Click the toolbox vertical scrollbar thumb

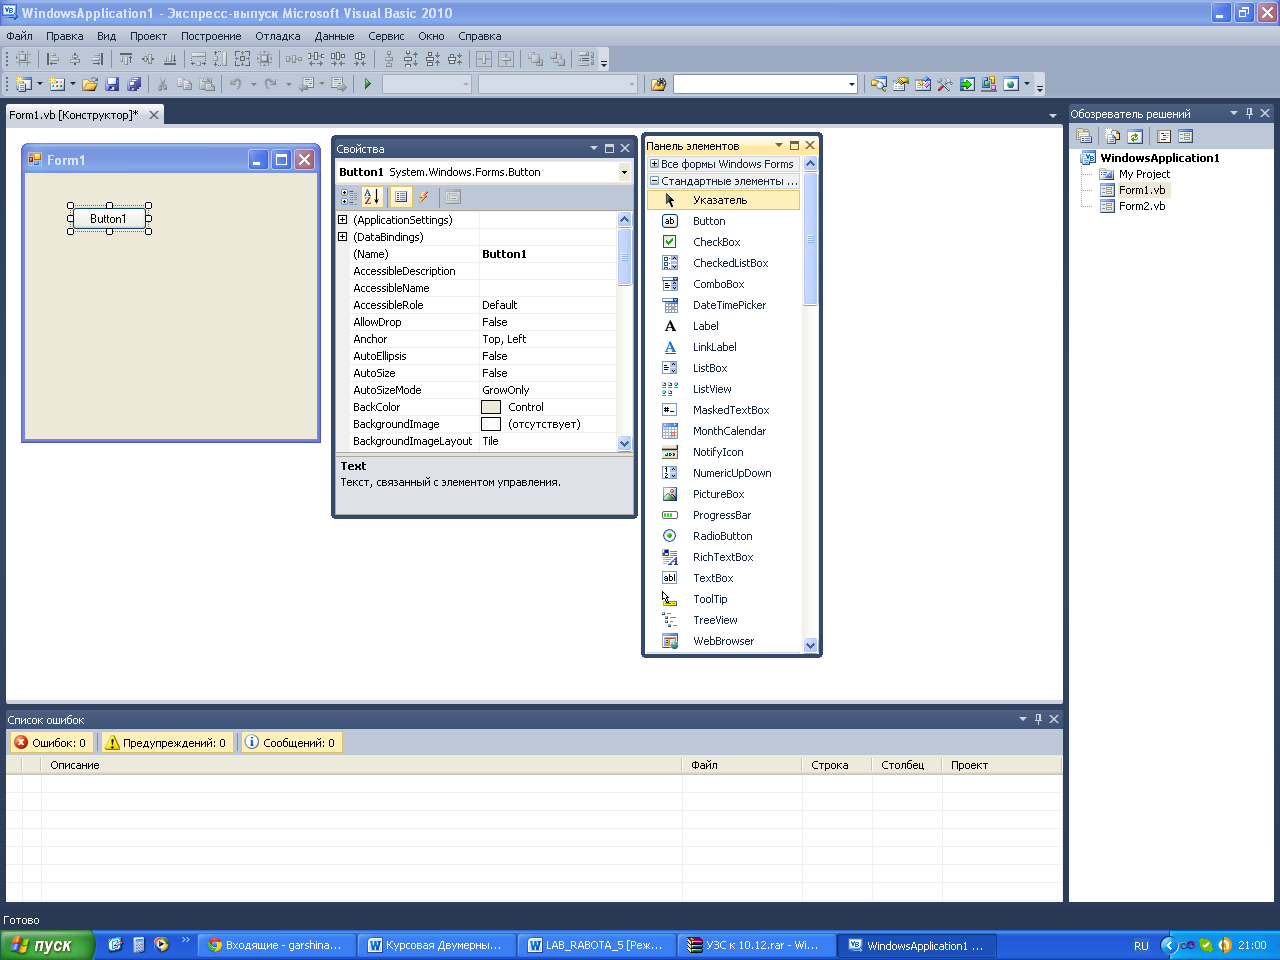(x=811, y=239)
